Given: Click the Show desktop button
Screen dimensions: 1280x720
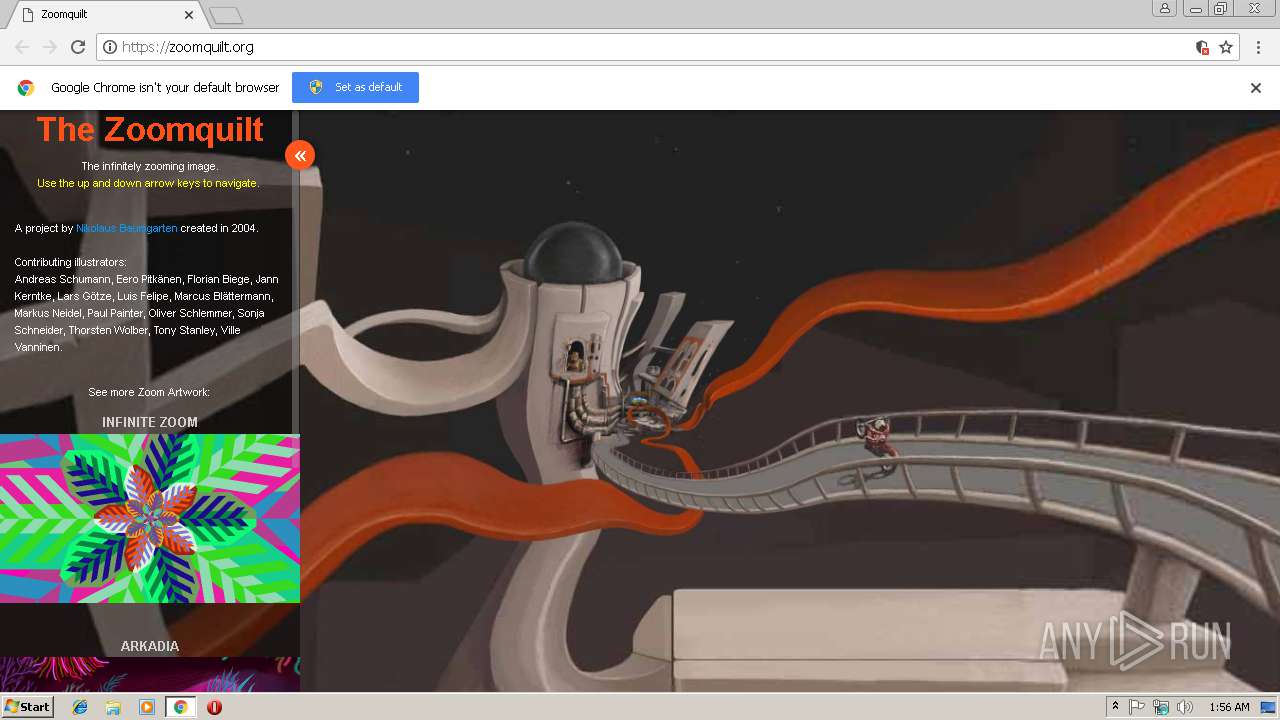Looking at the screenshot, I should tap(1269, 707).
